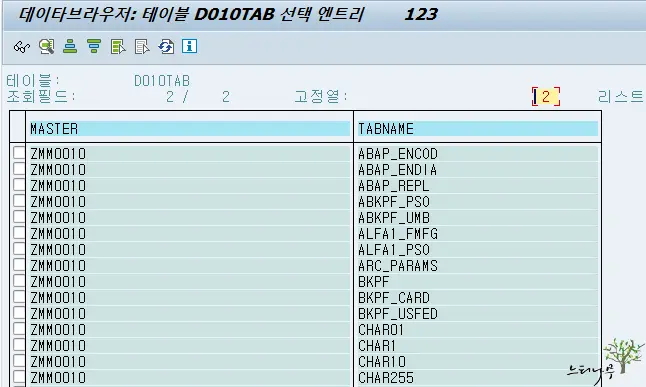Sort the list in descending order

(94, 46)
